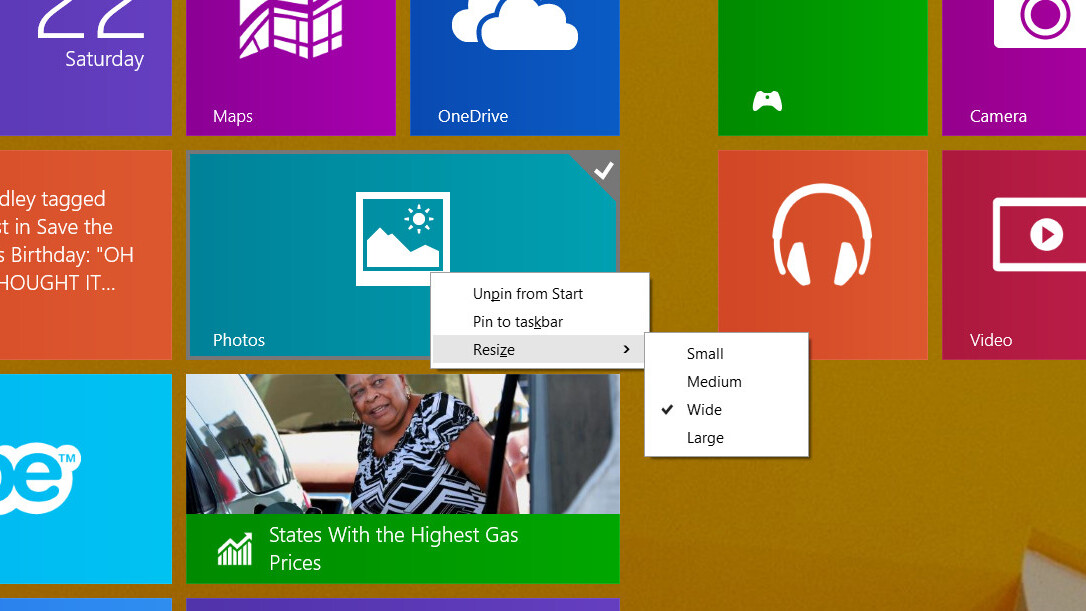The image size is (1086, 611).
Task: Choose the checked Wide size option
Action: 704,410
